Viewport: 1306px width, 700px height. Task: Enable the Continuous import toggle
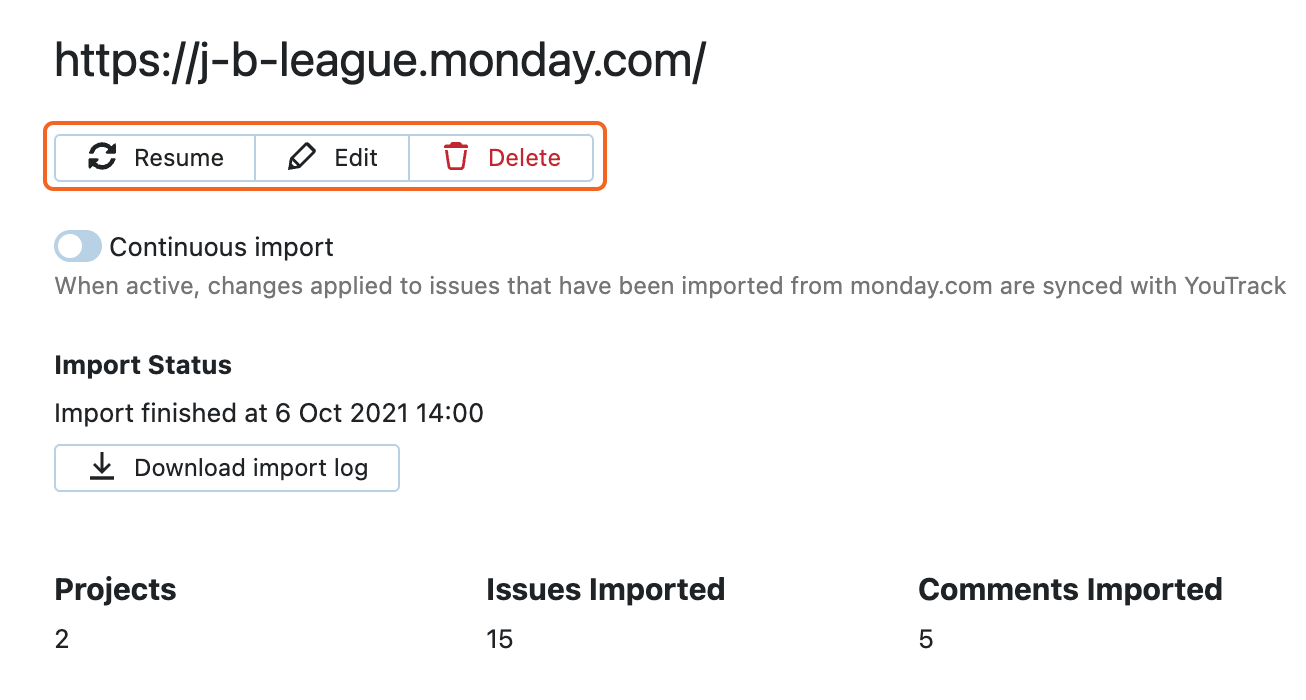[78, 247]
